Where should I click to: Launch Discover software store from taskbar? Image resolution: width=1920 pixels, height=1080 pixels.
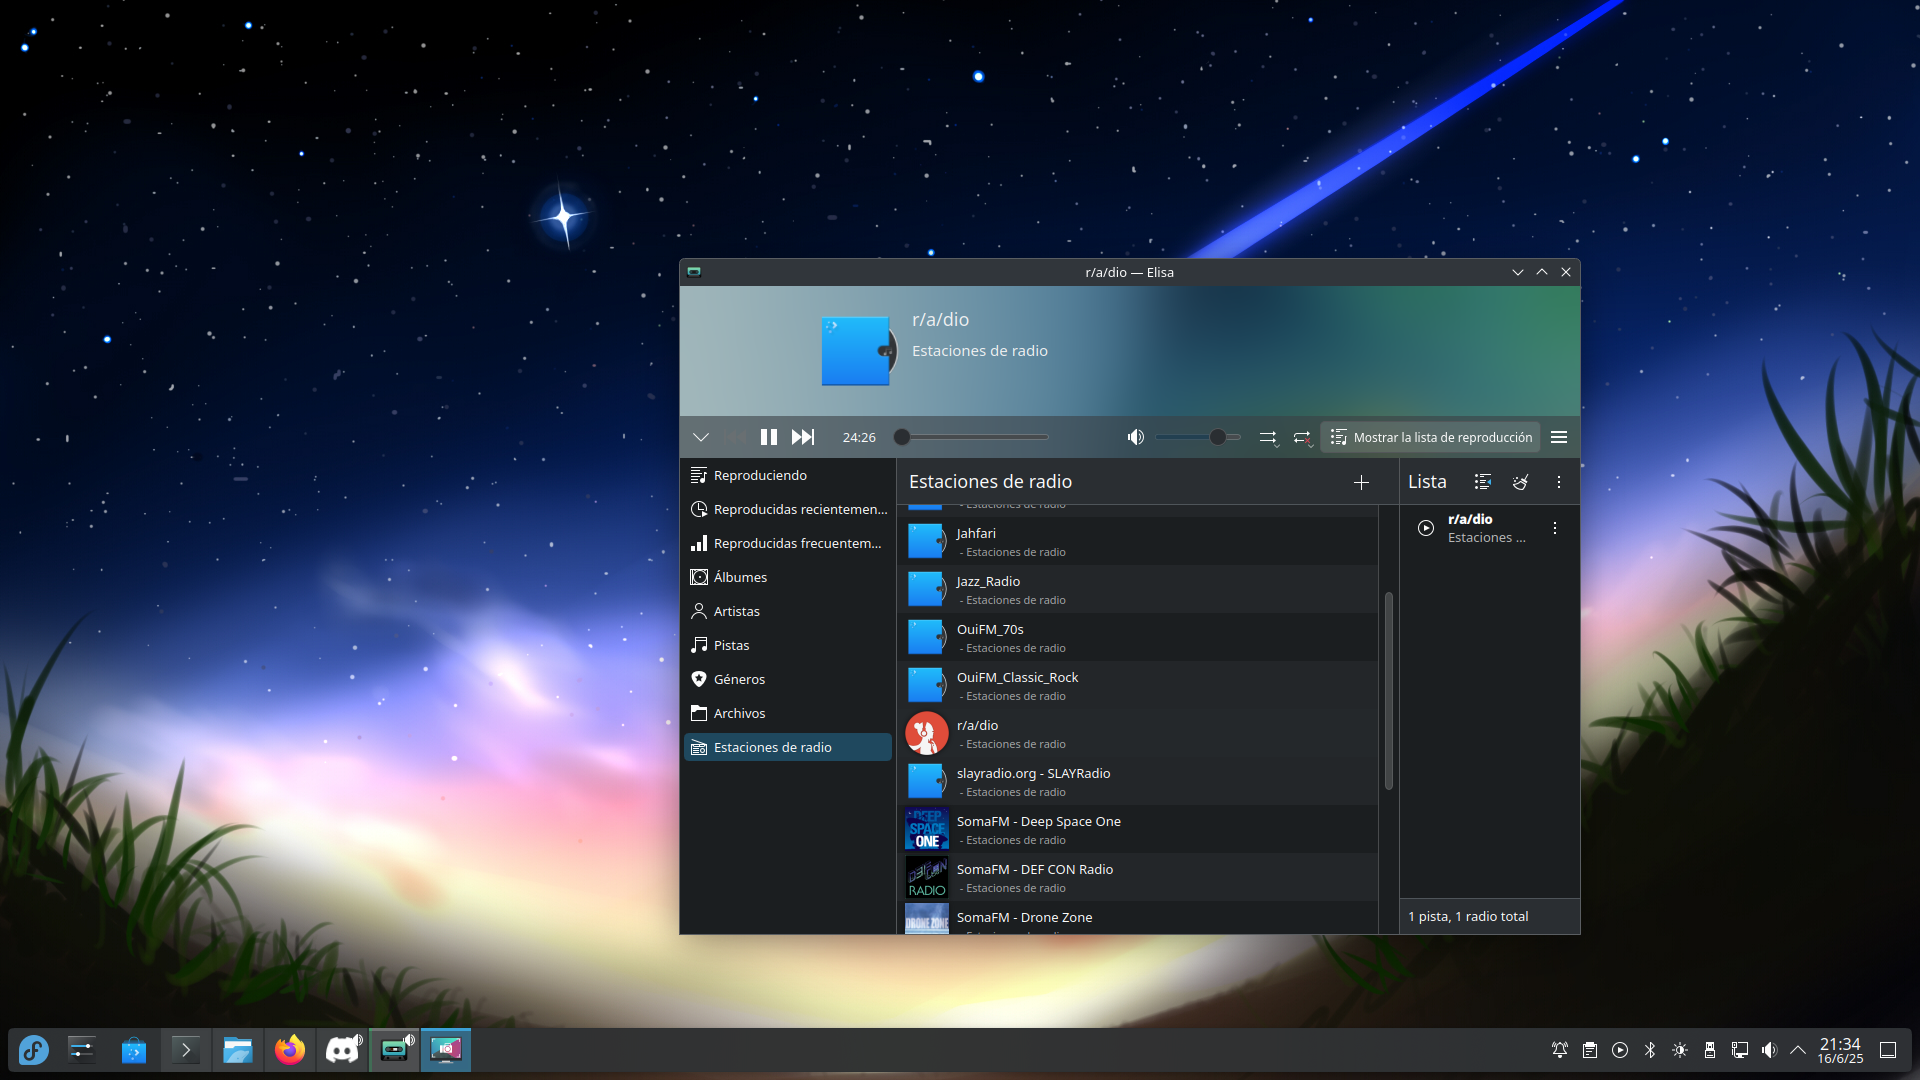coord(133,1050)
